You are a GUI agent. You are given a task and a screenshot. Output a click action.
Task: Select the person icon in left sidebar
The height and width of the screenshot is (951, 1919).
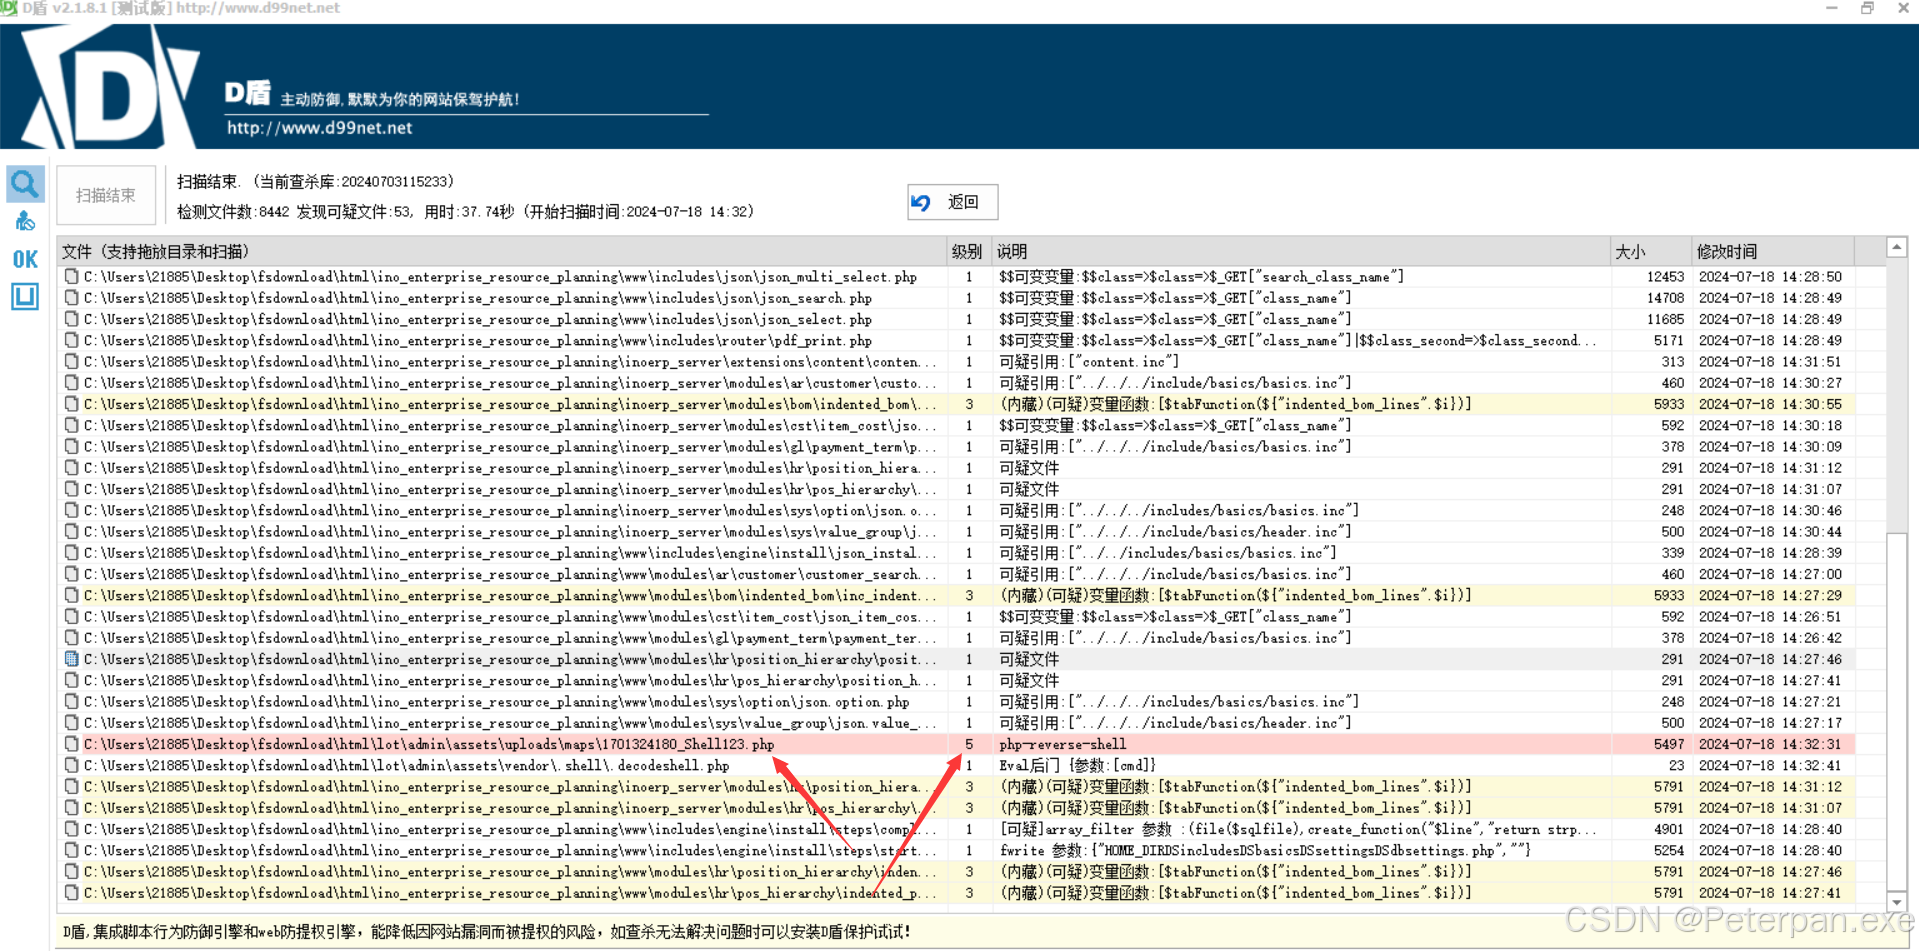25,221
